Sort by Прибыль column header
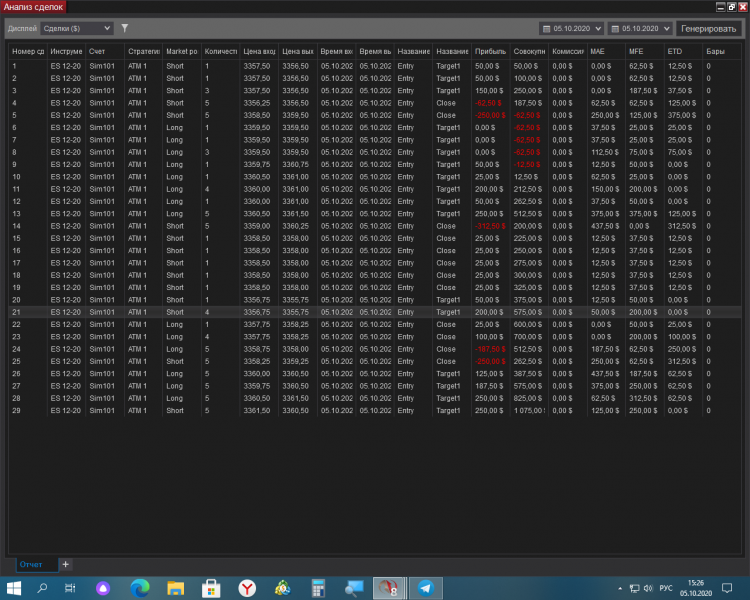The width and height of the screenshot is (750, 600). 491,51
